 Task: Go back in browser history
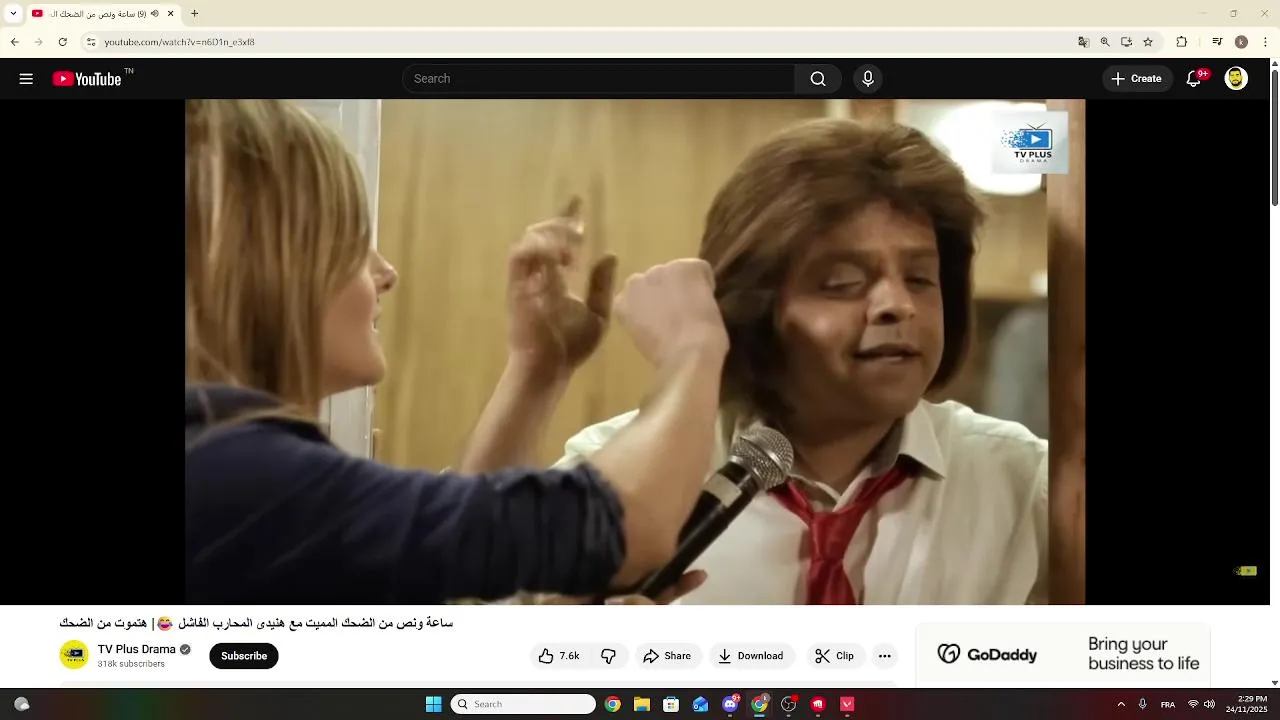pyautogui.click(x=15, y=42)
